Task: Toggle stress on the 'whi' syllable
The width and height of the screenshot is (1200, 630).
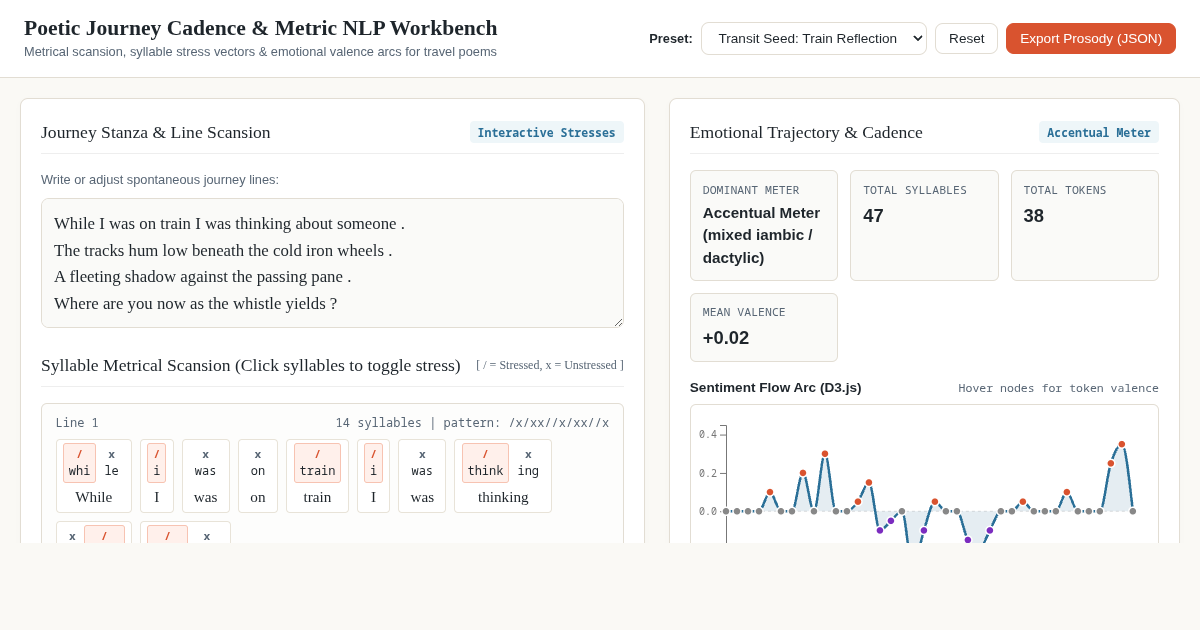Action: coord(79,463)
